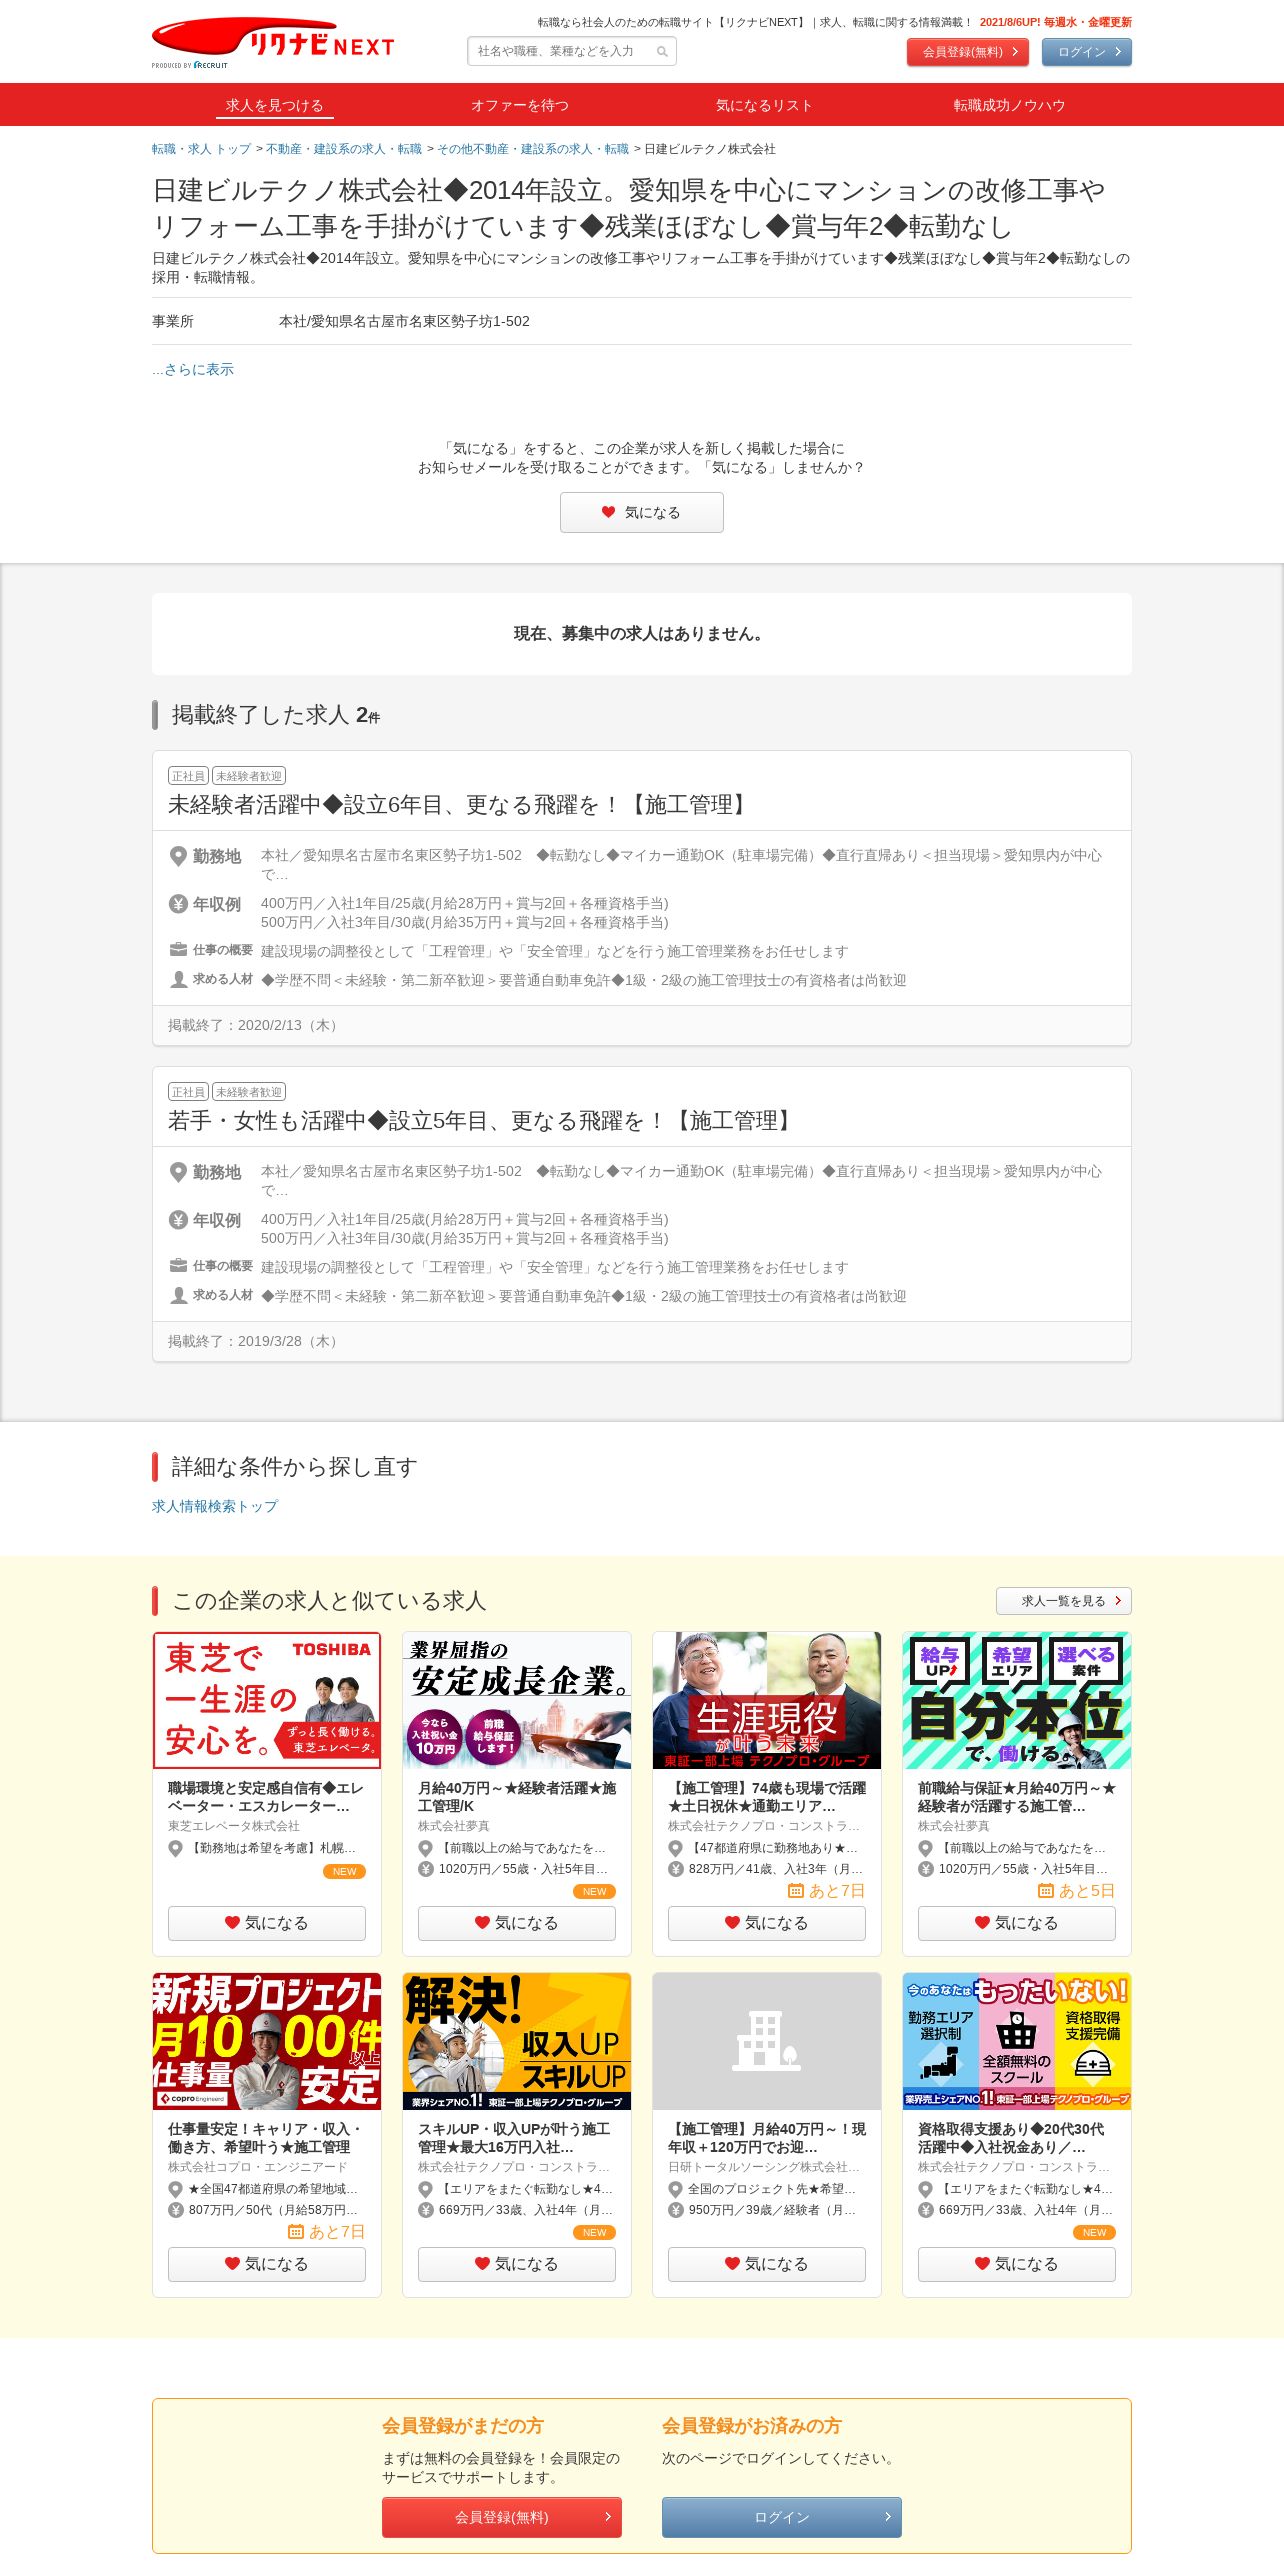Image resolution: width=1284 pixels, height=2568 pixels.
Task: Open the オファーを待つ tab
Action: (520, 105)
